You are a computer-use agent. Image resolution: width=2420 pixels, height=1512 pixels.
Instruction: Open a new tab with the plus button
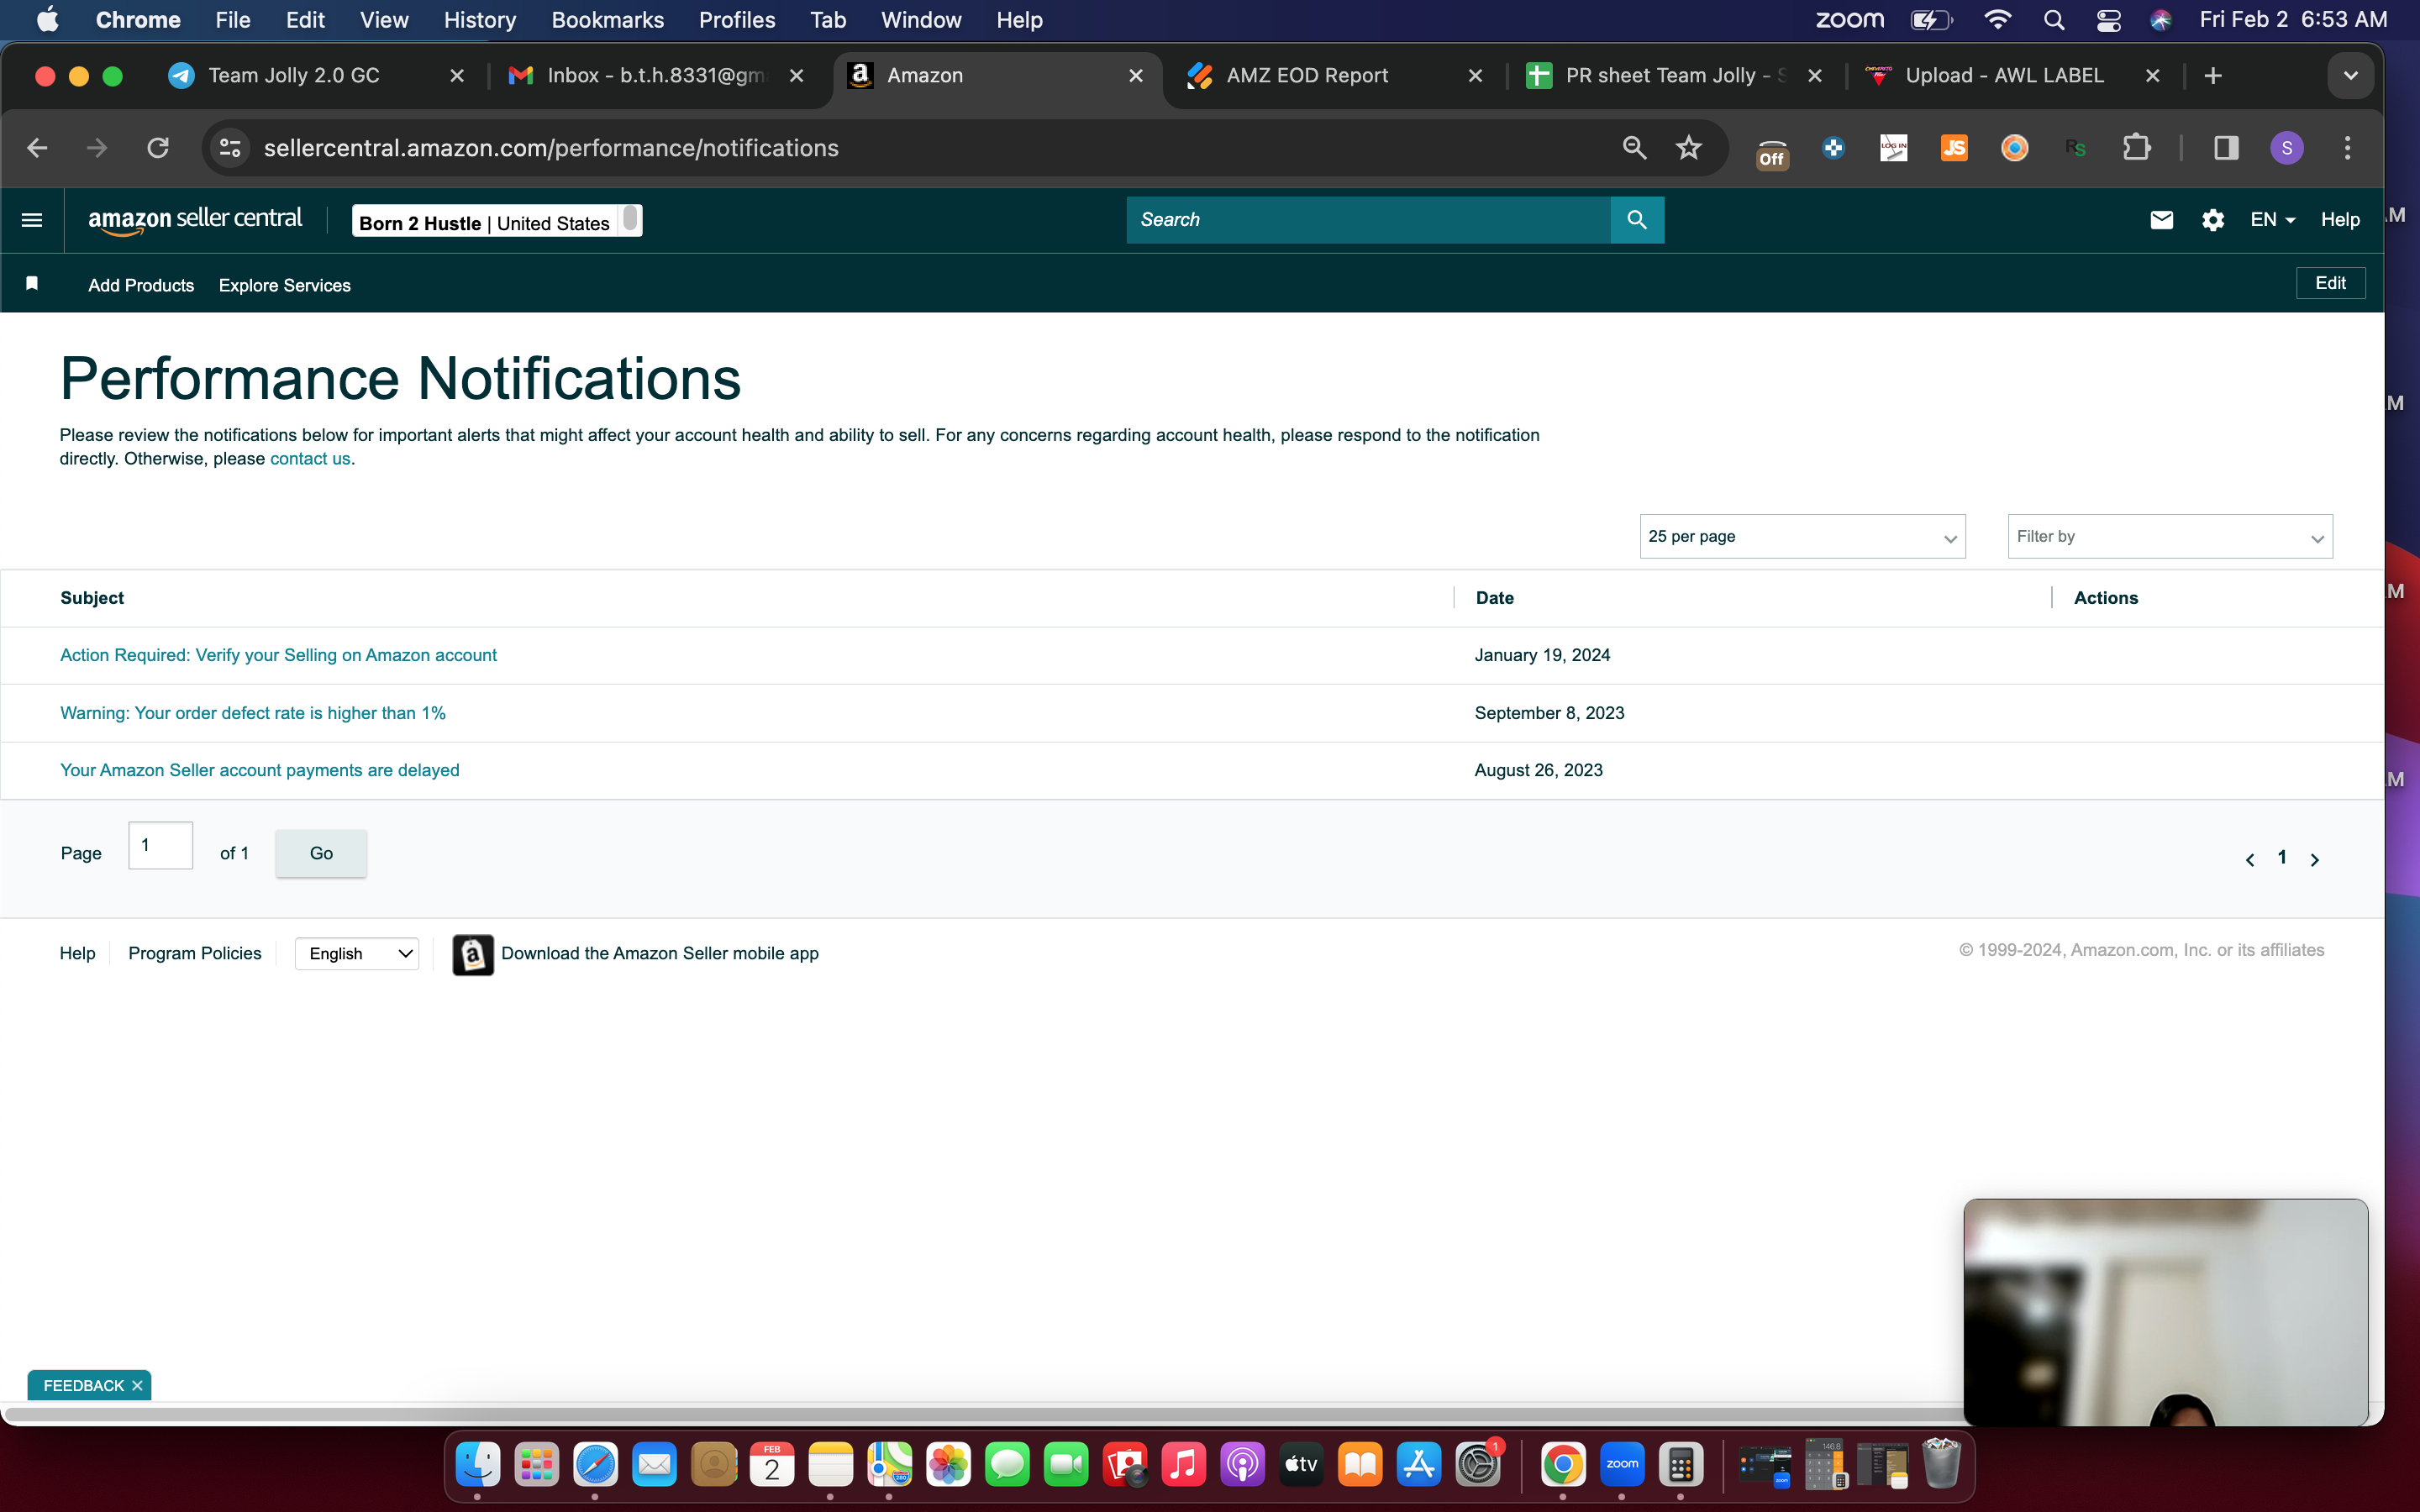click(x=2213, y=76)
